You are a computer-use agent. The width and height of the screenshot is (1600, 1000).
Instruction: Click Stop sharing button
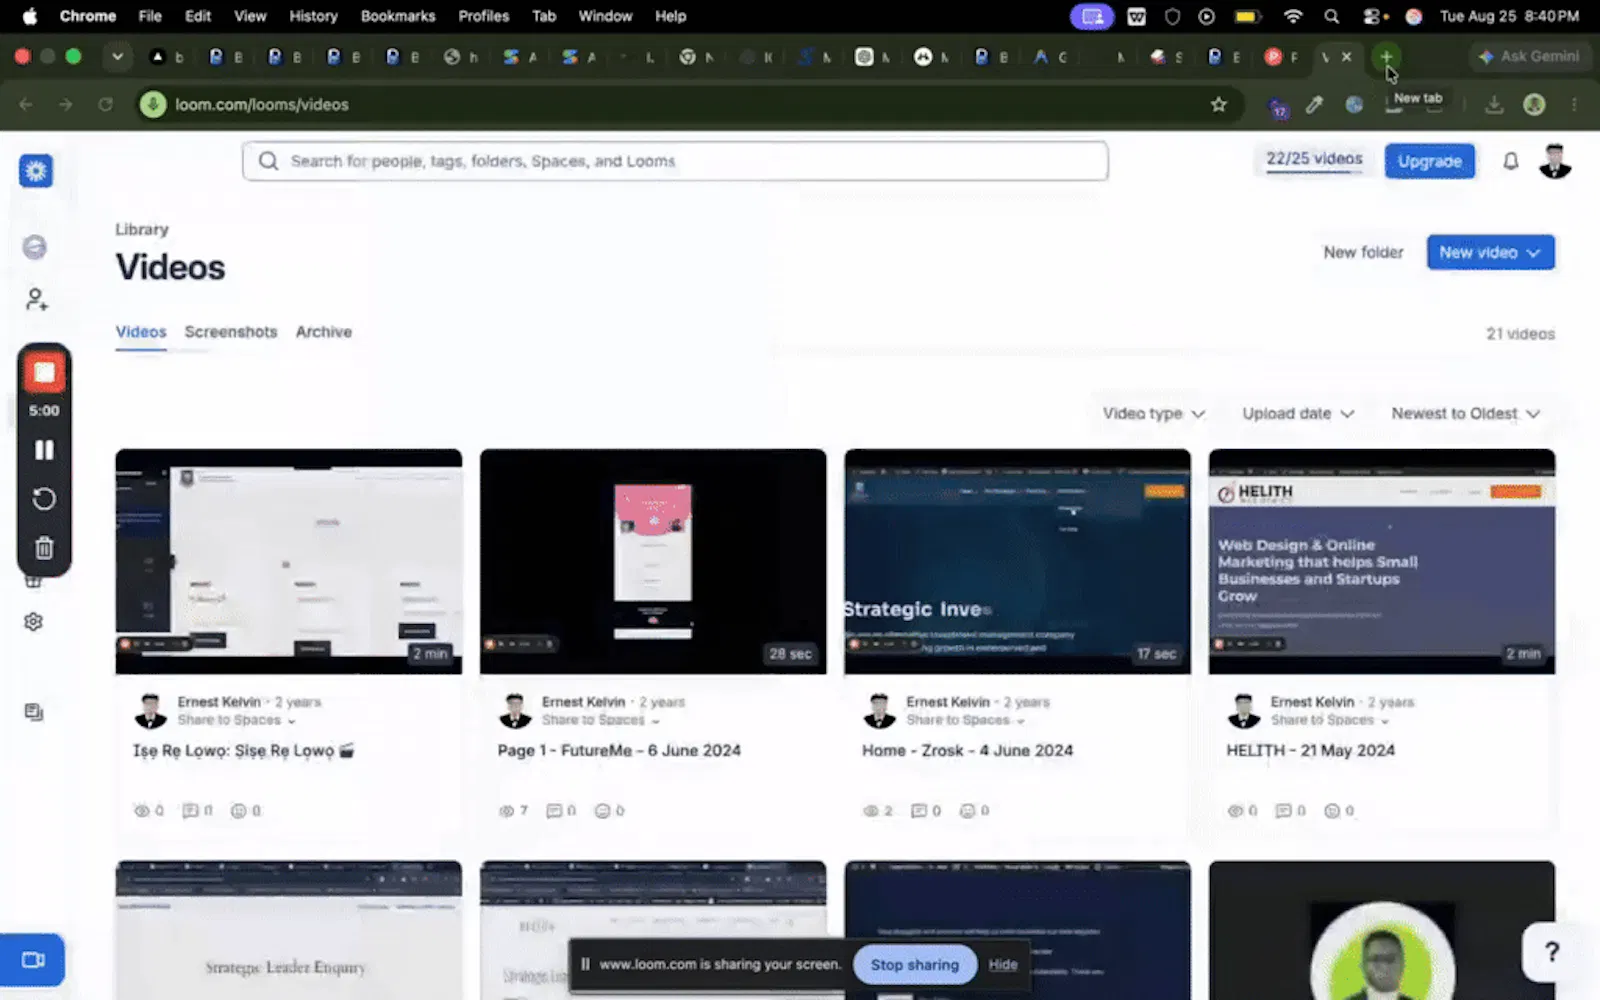pyautogui.click(x=915, y=965)
